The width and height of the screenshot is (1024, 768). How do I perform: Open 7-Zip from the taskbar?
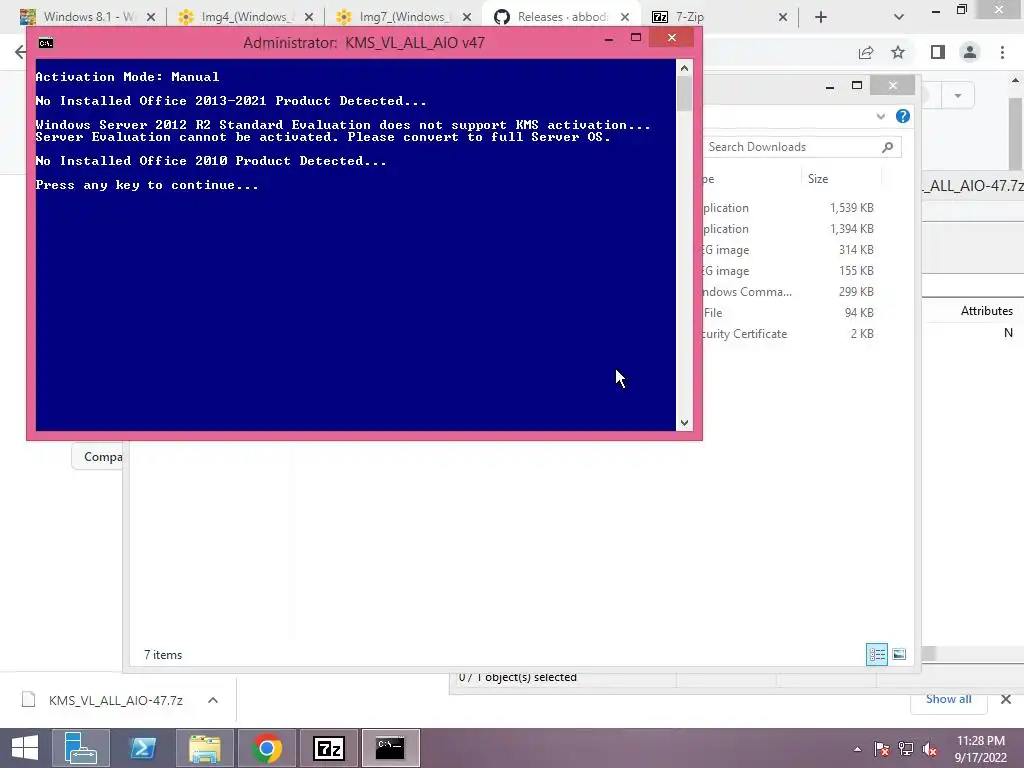328,748
